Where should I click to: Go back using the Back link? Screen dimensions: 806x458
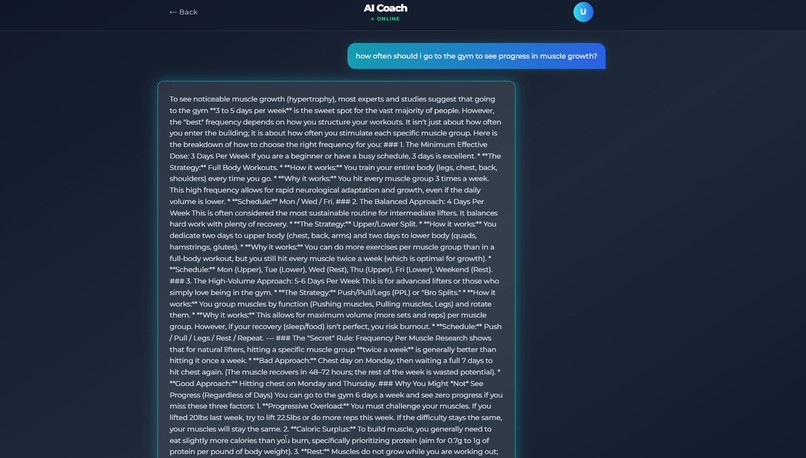click(184, 12)
